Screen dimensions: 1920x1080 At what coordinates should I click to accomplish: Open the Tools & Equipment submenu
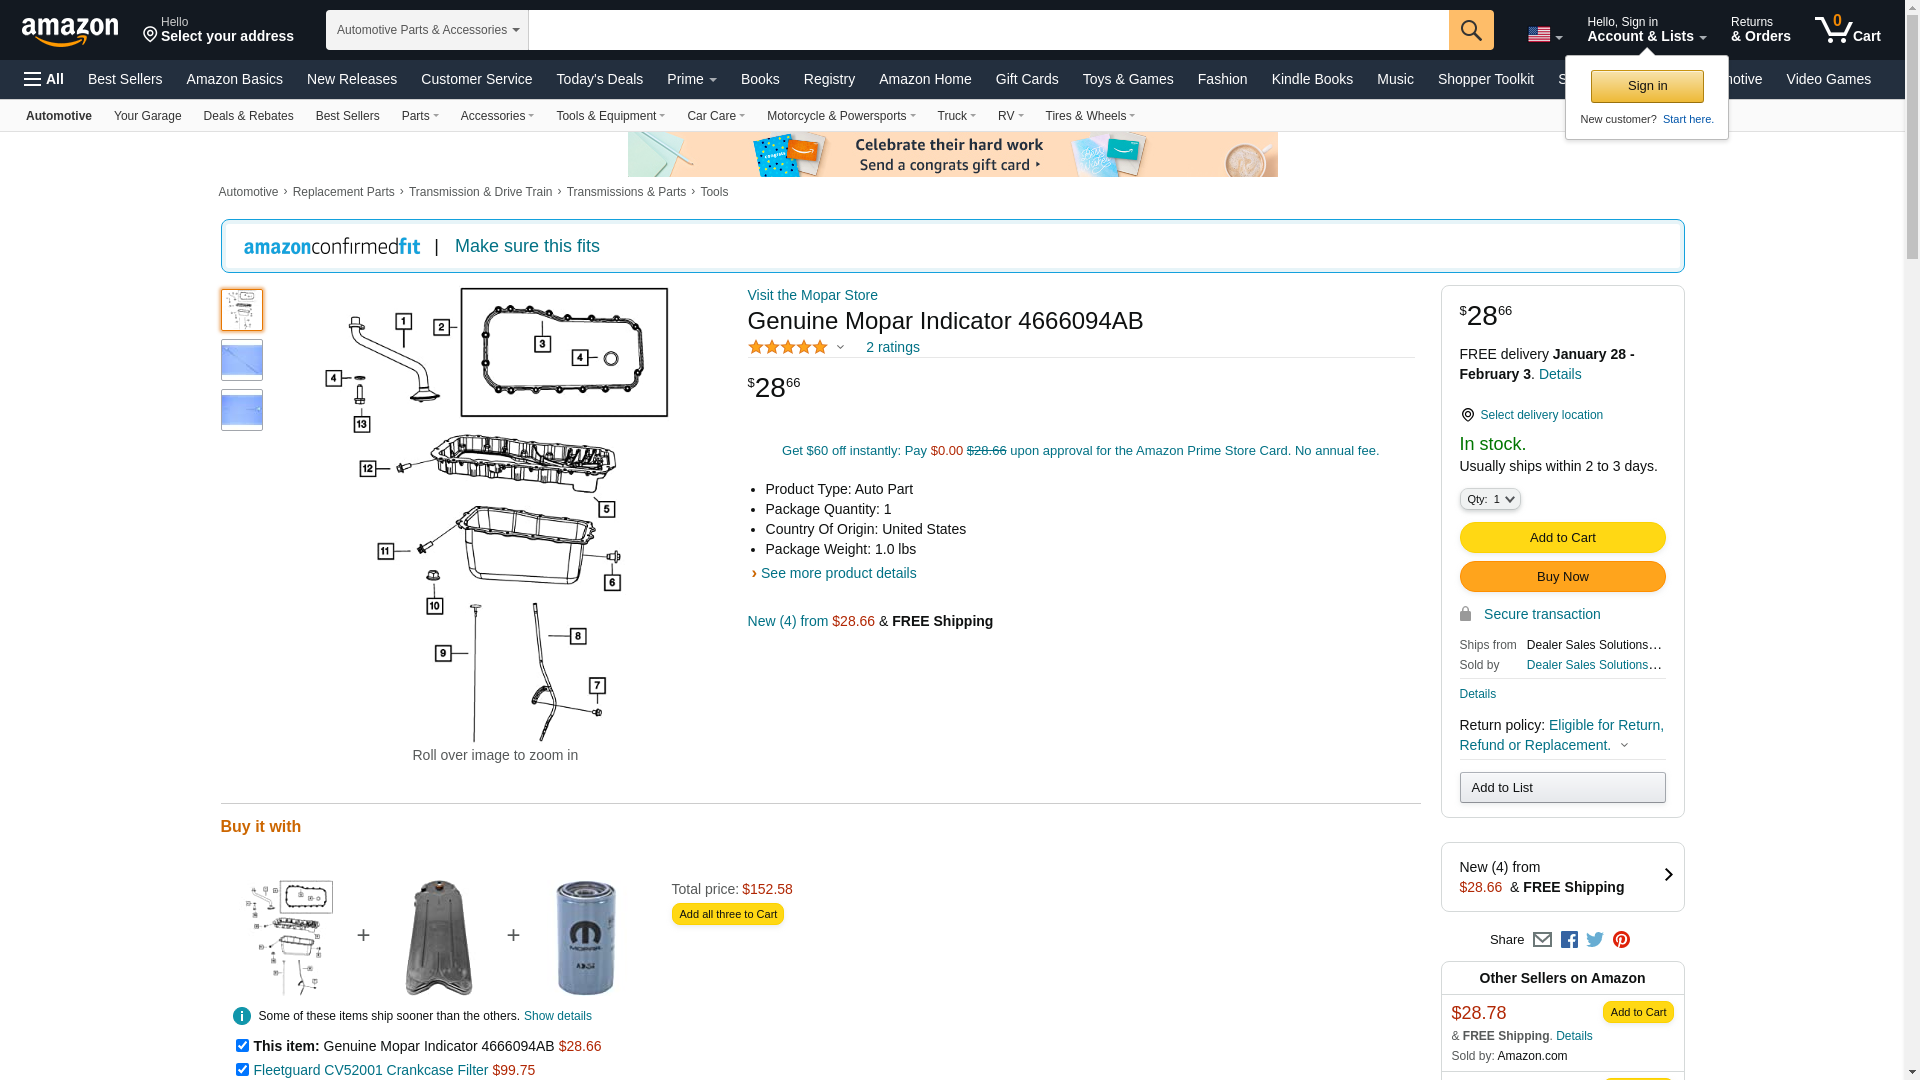pyautogui.click(x=610, y=116)
